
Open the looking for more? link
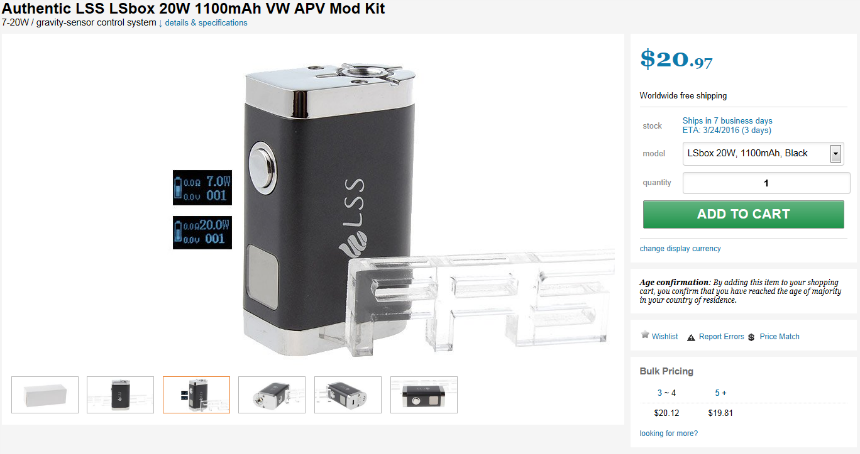(x=669, y=433)
